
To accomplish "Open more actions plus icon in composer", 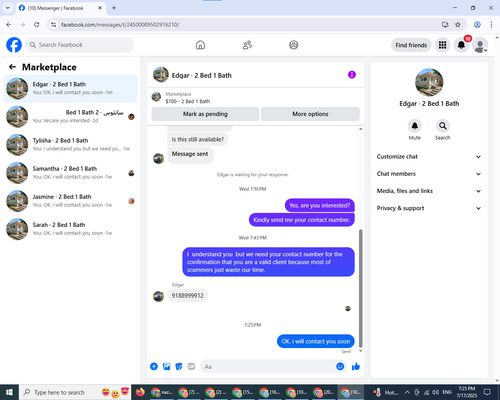I will pos(154,366).
